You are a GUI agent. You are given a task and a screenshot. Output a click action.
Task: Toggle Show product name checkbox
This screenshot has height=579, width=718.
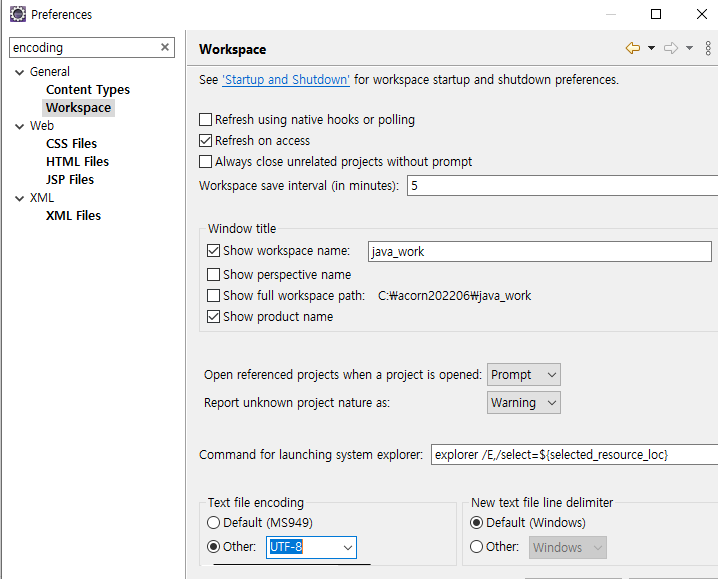tap(213, 317)
